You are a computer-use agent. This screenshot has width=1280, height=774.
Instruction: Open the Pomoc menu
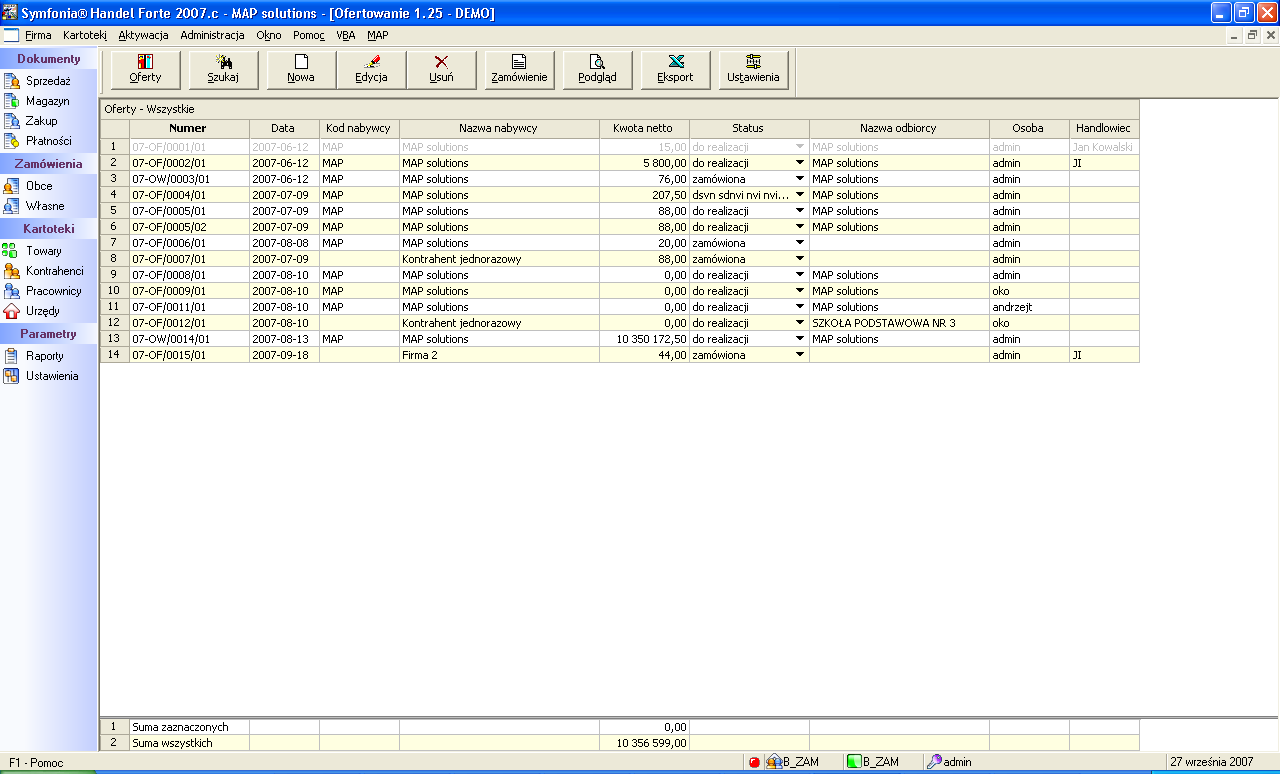pos(309,35)
